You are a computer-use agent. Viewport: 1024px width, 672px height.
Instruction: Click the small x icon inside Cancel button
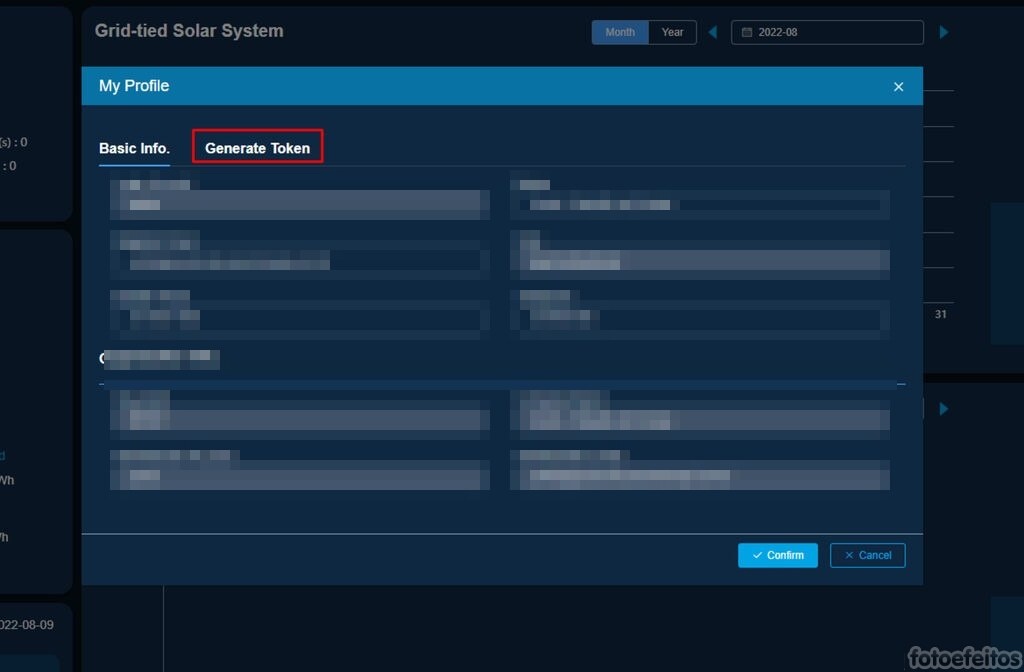849,555
